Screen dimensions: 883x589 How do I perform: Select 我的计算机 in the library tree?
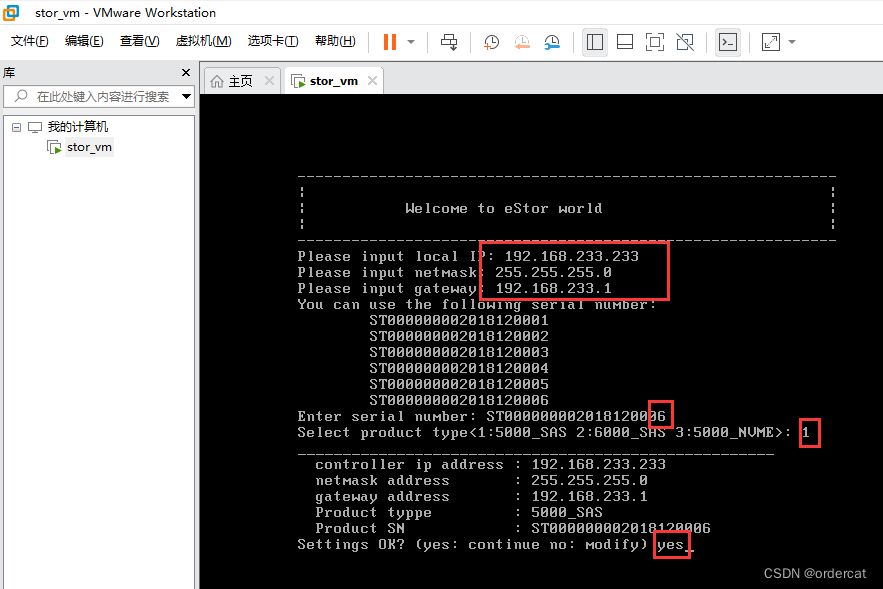click(78, 127)
